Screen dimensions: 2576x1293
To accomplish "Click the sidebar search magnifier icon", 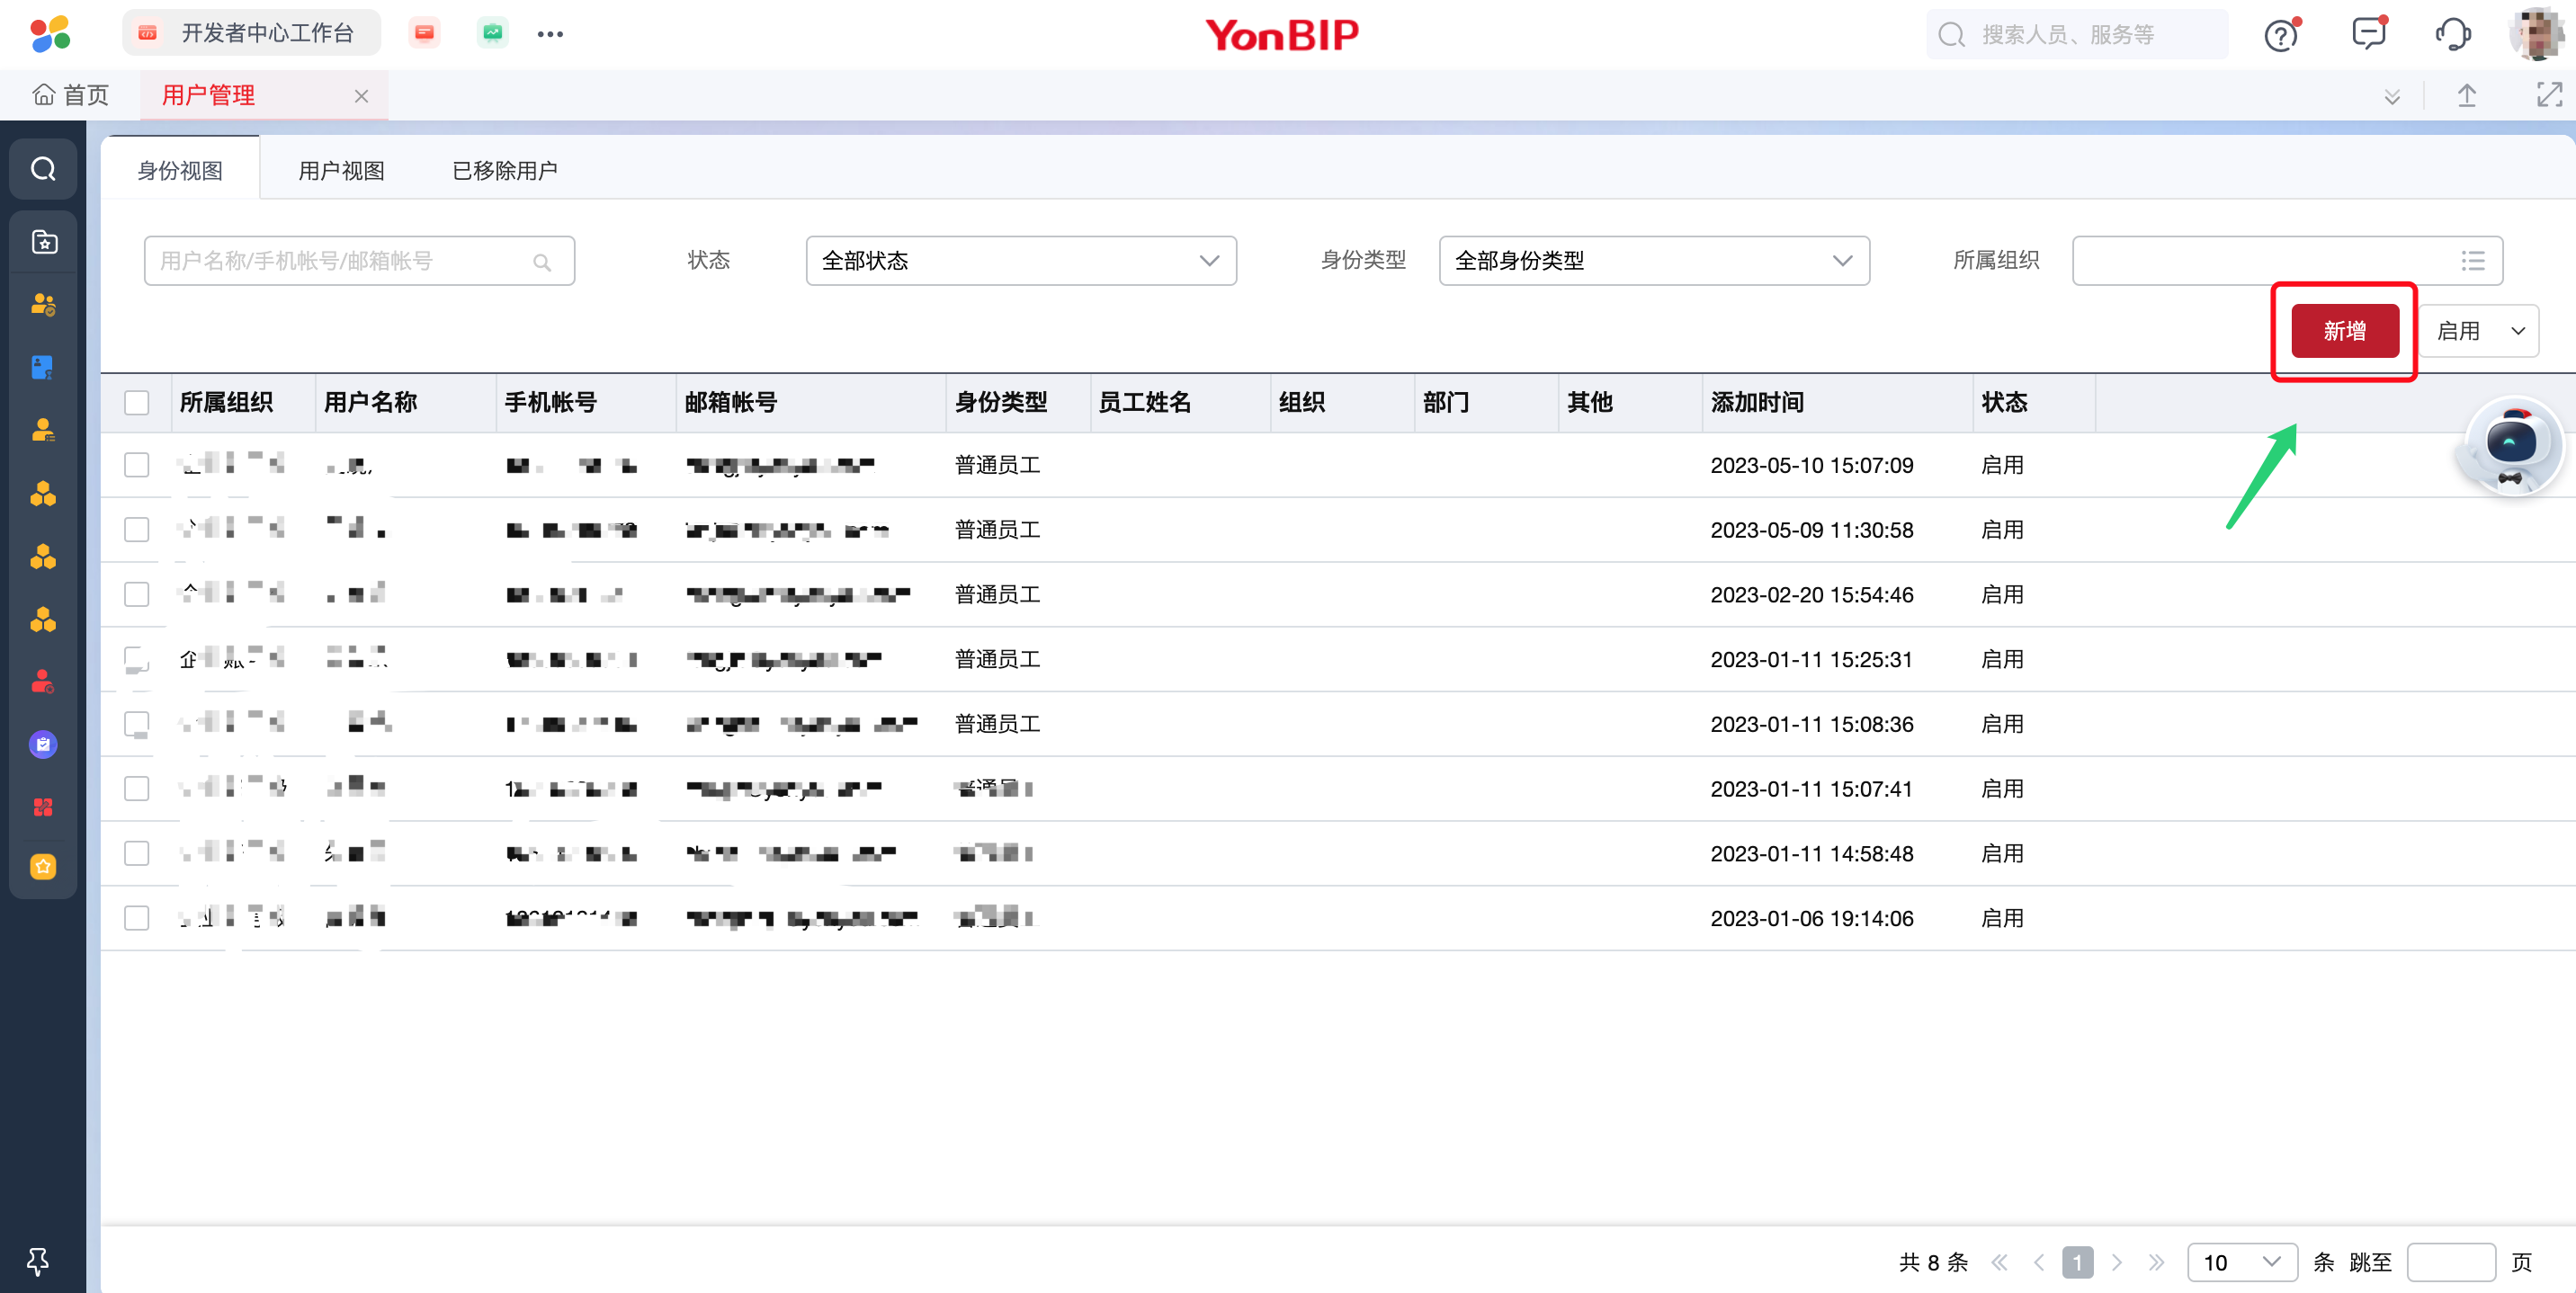I will click(x=43, y=169).
